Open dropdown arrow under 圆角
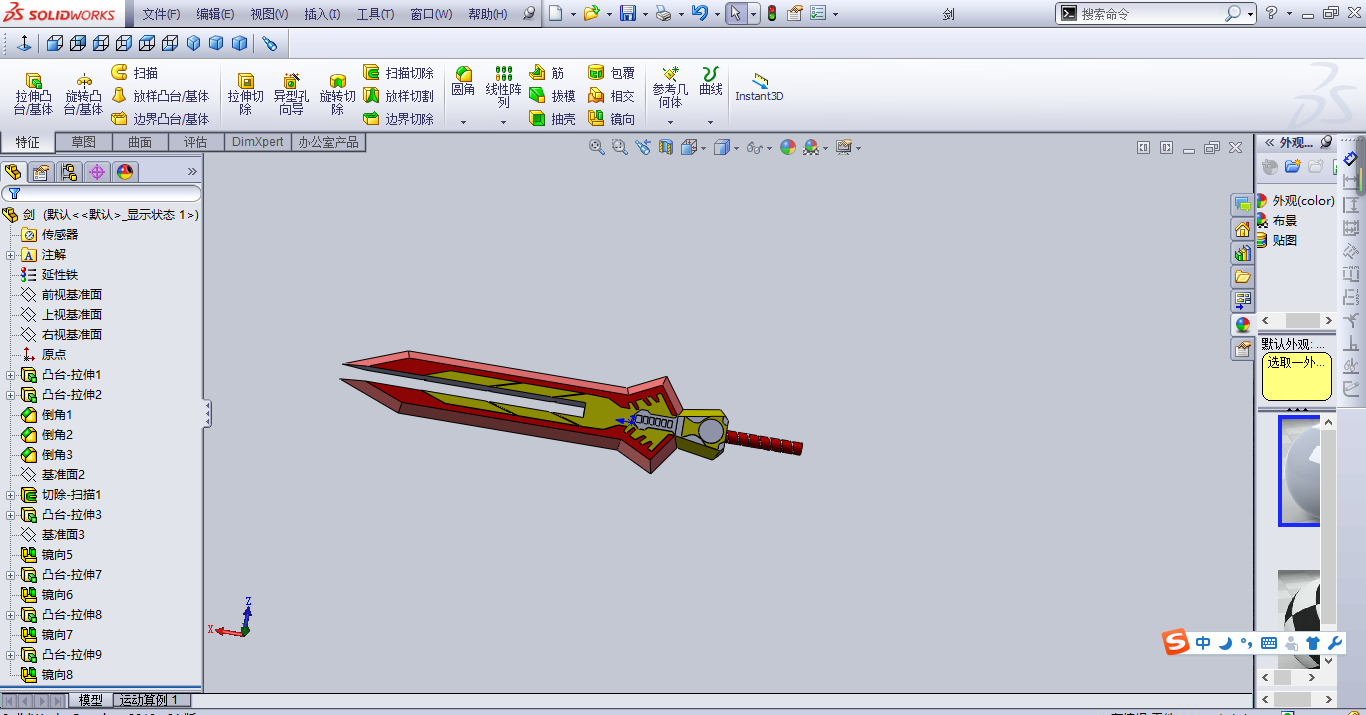 [x=463, y=122]
